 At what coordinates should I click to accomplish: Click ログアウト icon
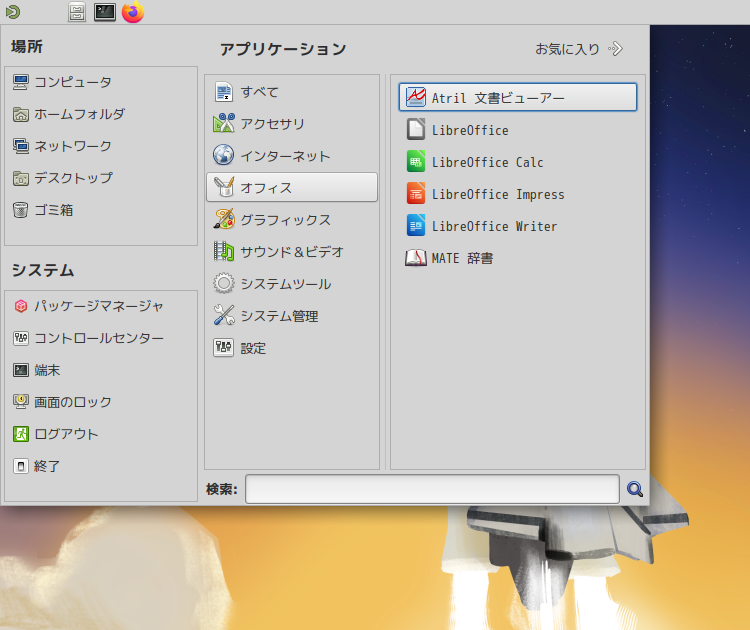pos(21,434)
